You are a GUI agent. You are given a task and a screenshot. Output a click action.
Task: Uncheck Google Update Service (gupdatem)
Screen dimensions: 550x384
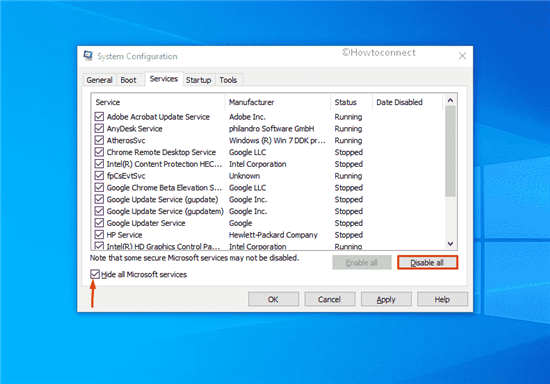click(x=99, y=211)
